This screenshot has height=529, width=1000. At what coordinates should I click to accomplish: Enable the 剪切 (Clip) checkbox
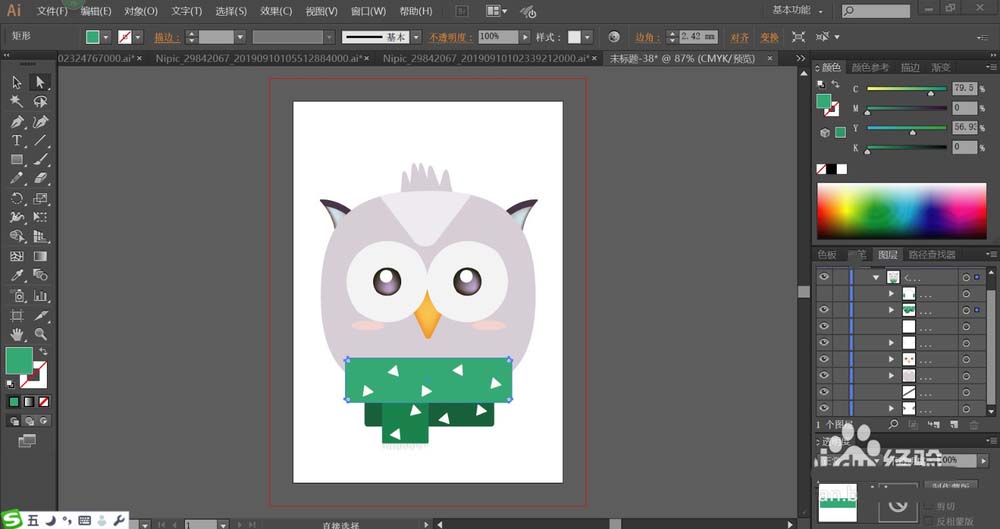[930, 507]
